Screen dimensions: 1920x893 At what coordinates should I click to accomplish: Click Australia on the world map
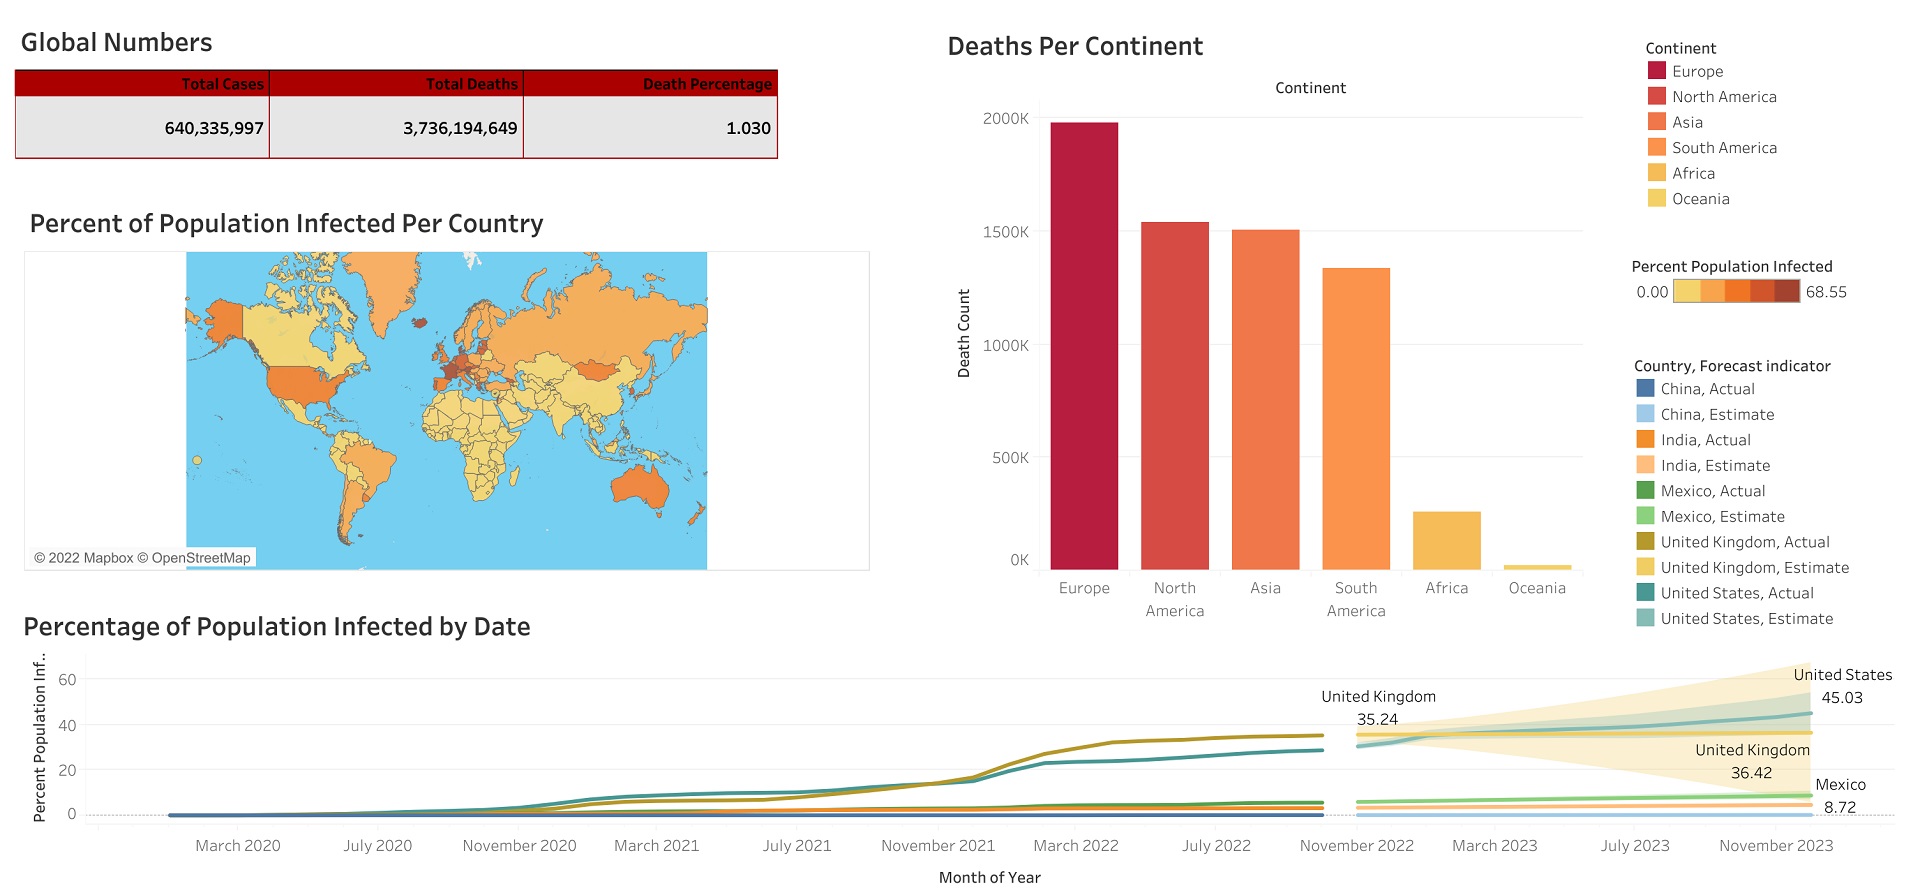point(641,486)
